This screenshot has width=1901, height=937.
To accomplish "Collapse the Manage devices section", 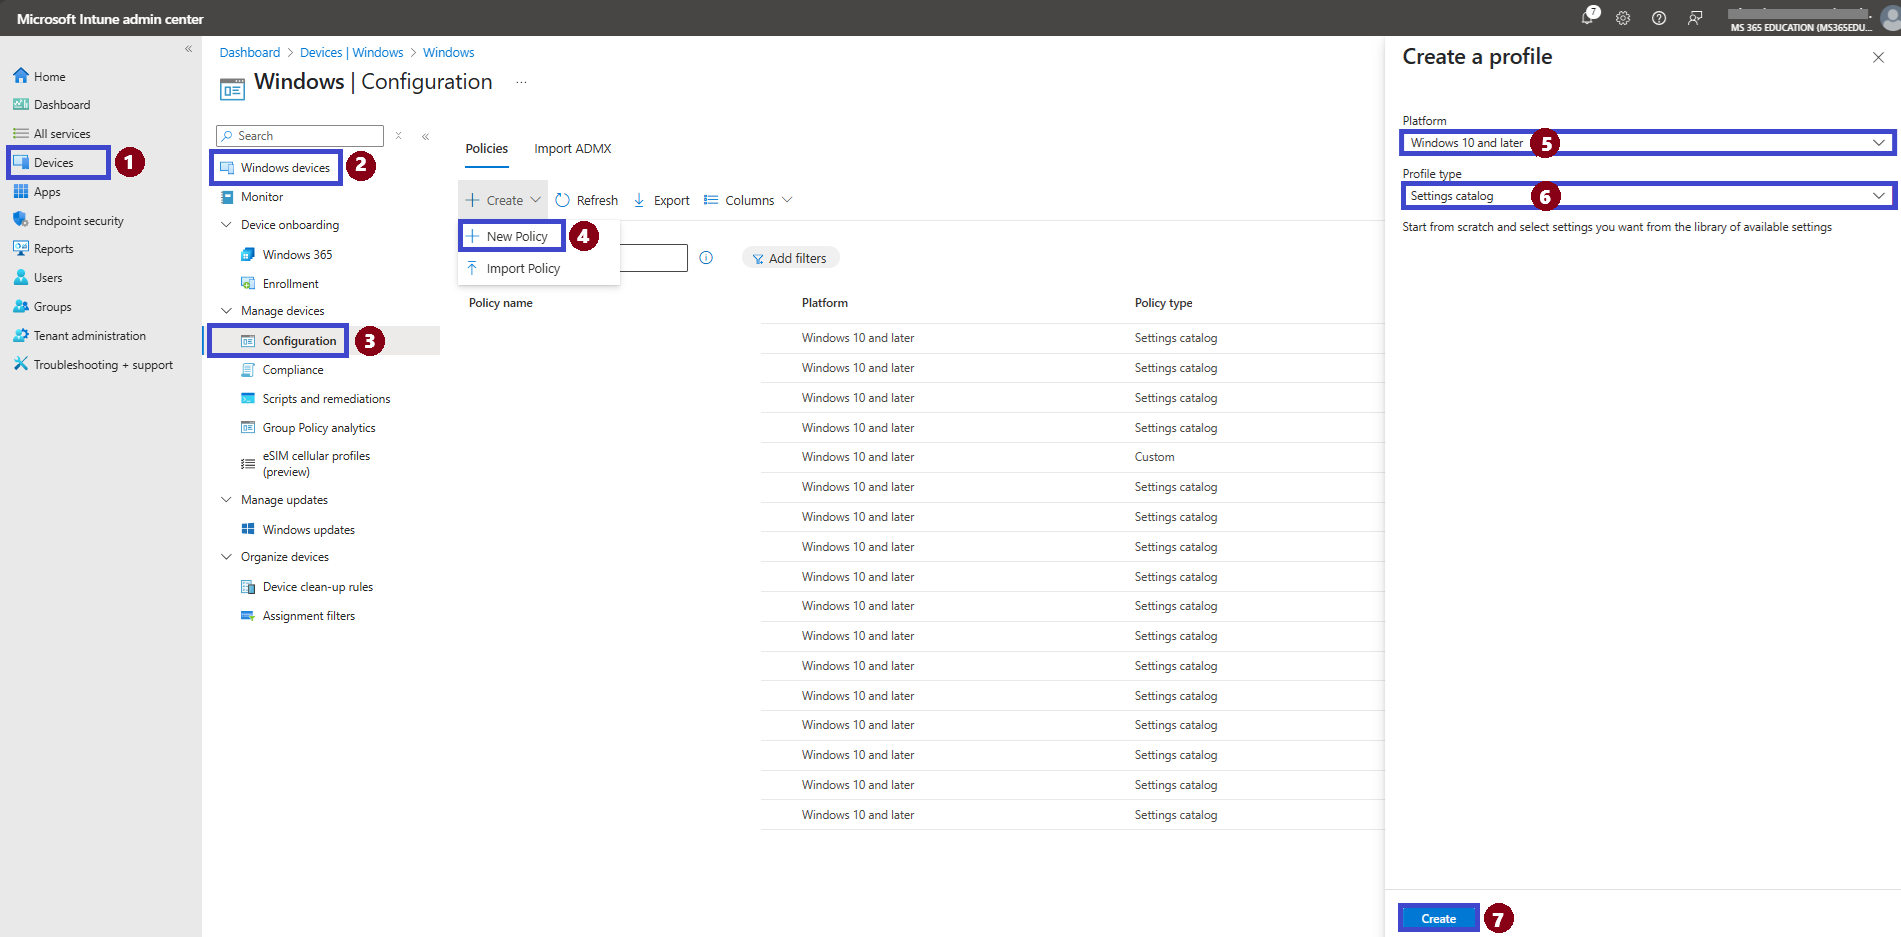I will click(x=226, y=311).
